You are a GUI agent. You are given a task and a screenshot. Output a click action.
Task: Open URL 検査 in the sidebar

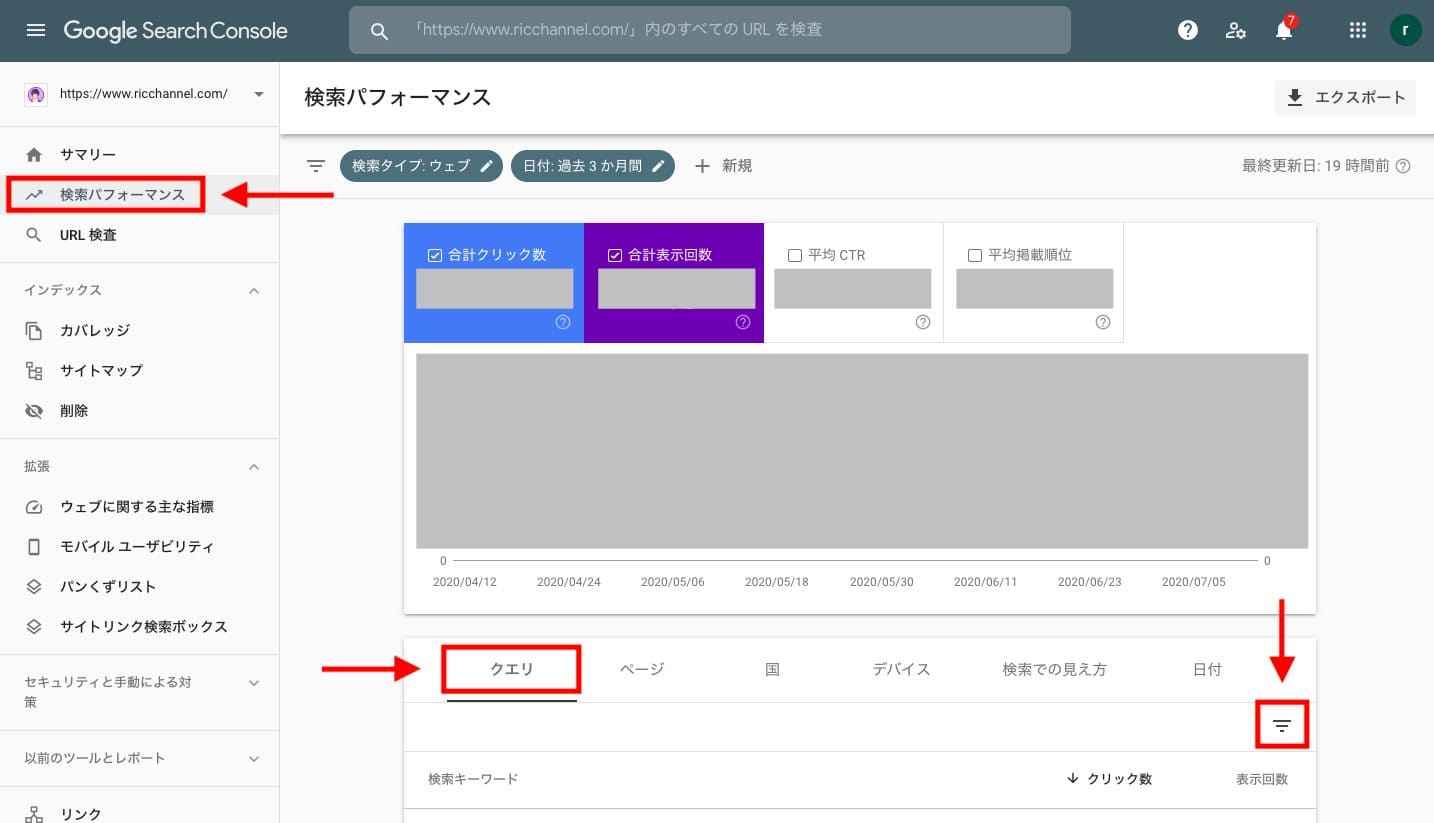[139, 235]
